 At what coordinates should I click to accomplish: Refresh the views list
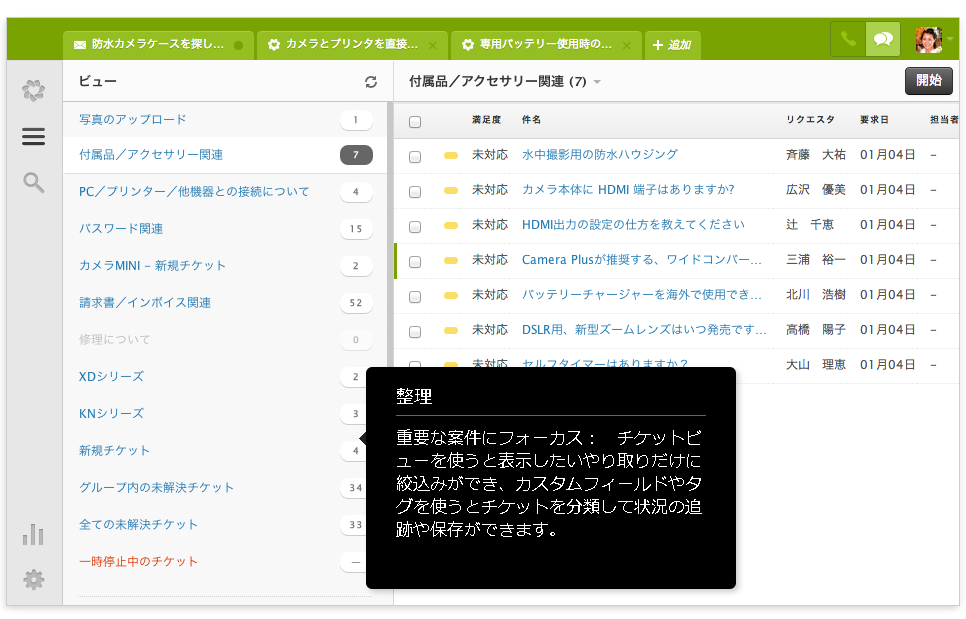coord(371,82)
